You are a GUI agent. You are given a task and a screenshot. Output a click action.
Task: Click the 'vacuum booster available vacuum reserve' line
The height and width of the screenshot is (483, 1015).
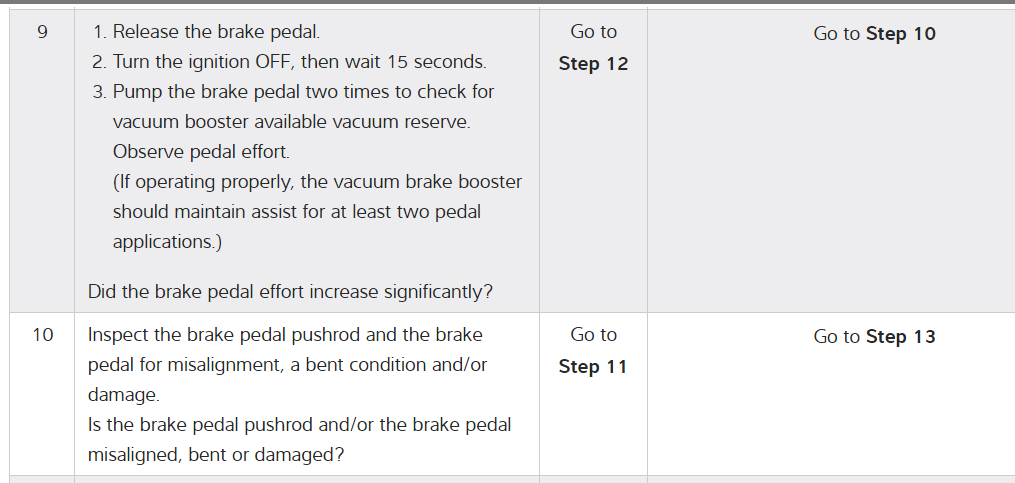click(x=291, y=122)
